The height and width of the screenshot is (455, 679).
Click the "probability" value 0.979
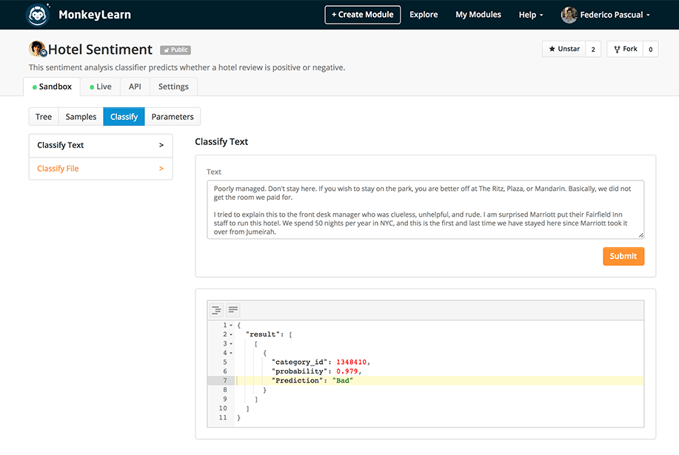click(347, 371)
